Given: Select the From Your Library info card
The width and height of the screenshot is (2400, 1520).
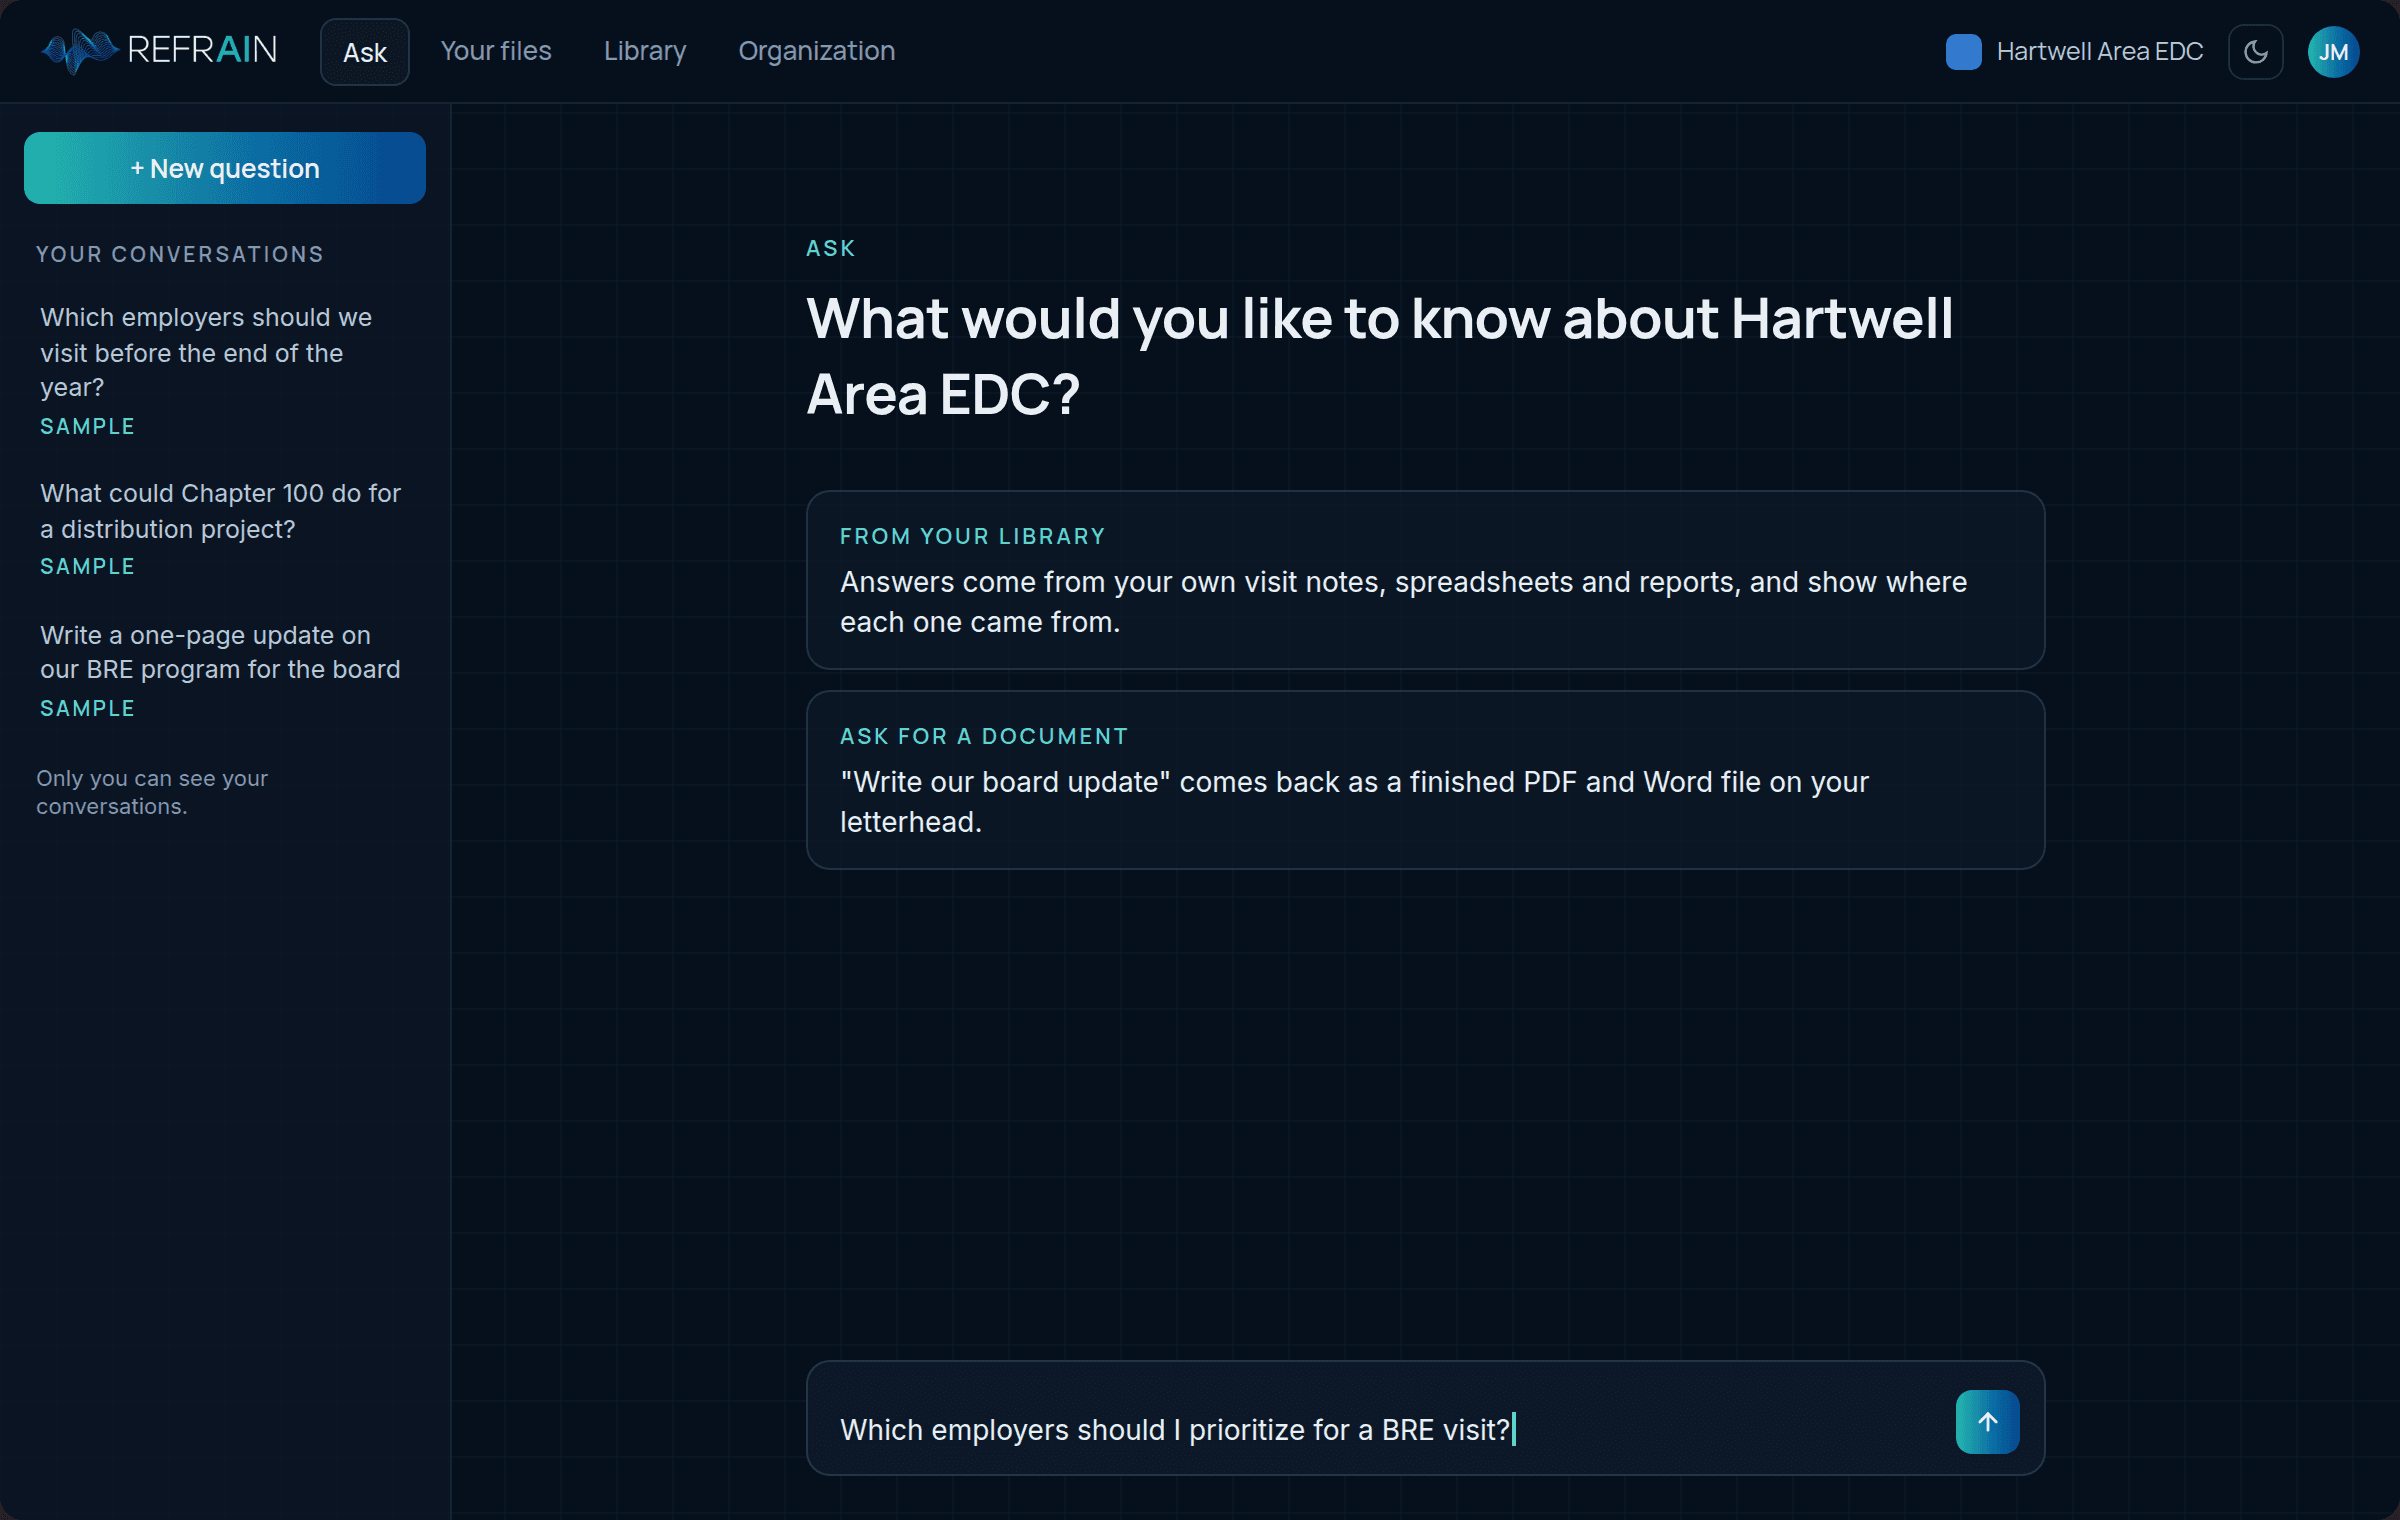Looking at the screenshot, I should (1425, 579).
